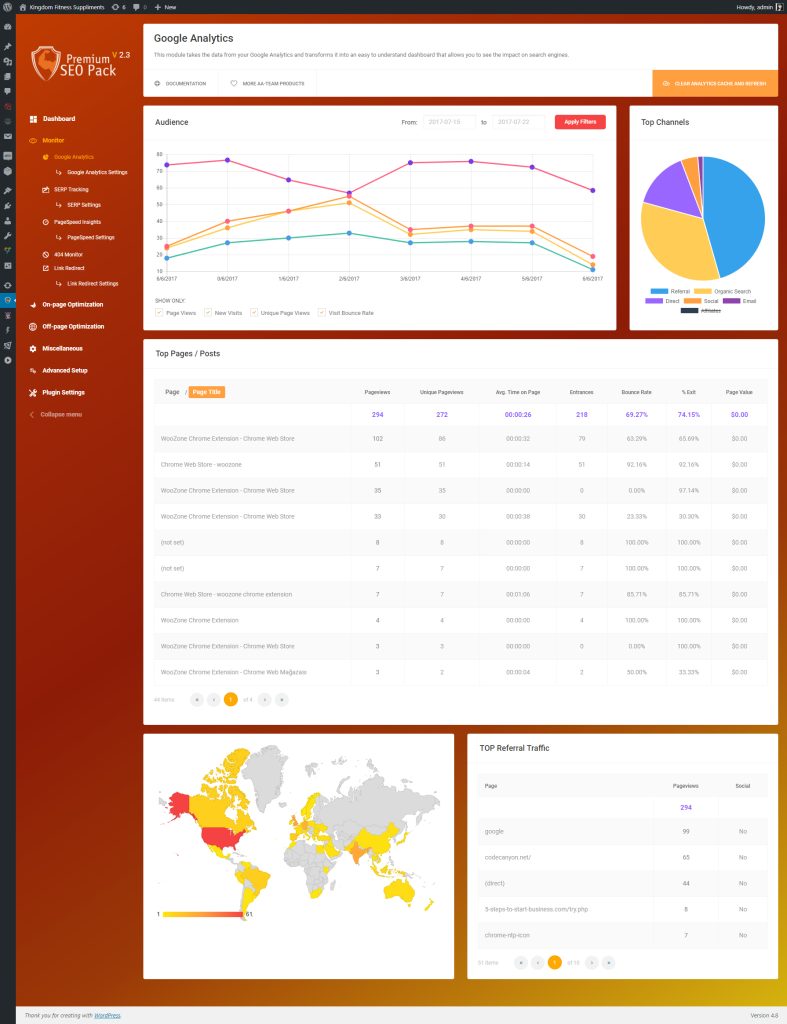Toggle the Referral legend color swatch
The height and width of the screenshot is (1024, 787).
coord(659,291)
